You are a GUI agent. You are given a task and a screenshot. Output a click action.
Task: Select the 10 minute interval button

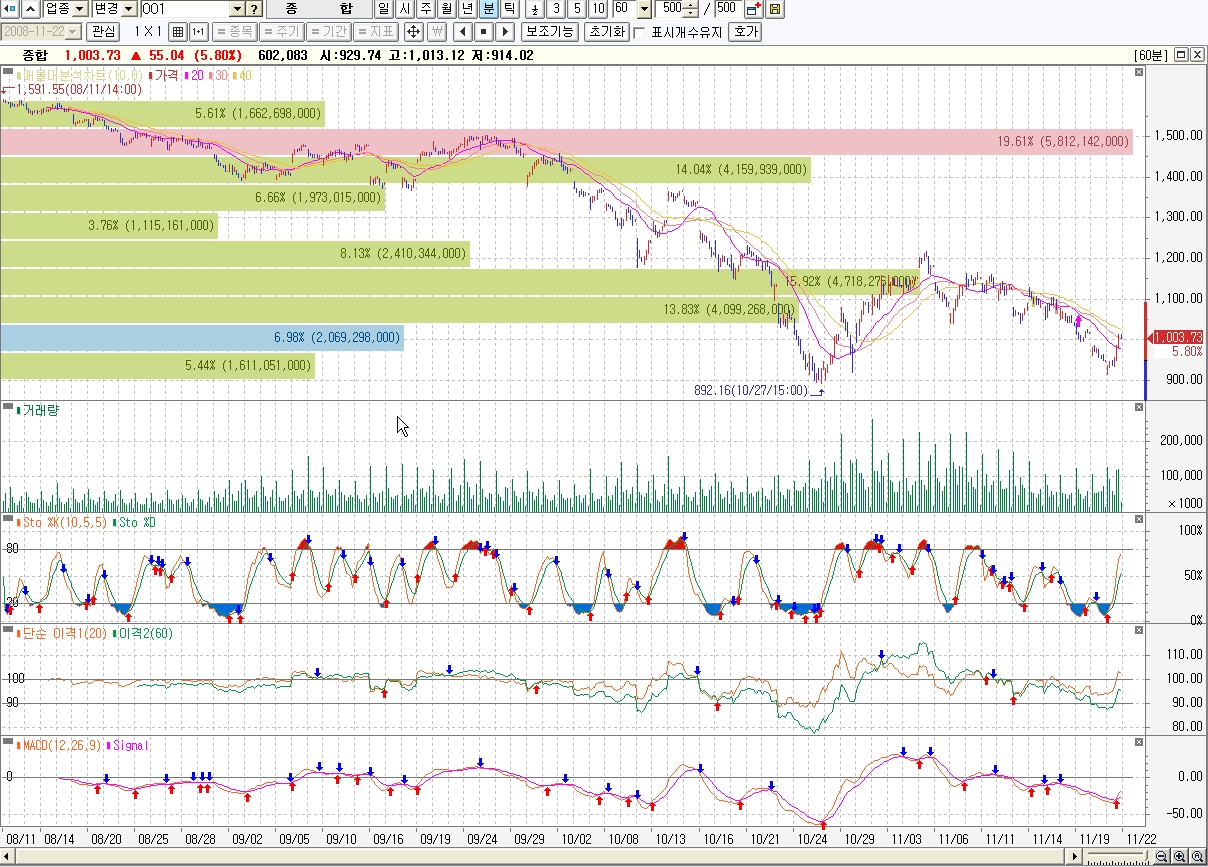(598, 9)
